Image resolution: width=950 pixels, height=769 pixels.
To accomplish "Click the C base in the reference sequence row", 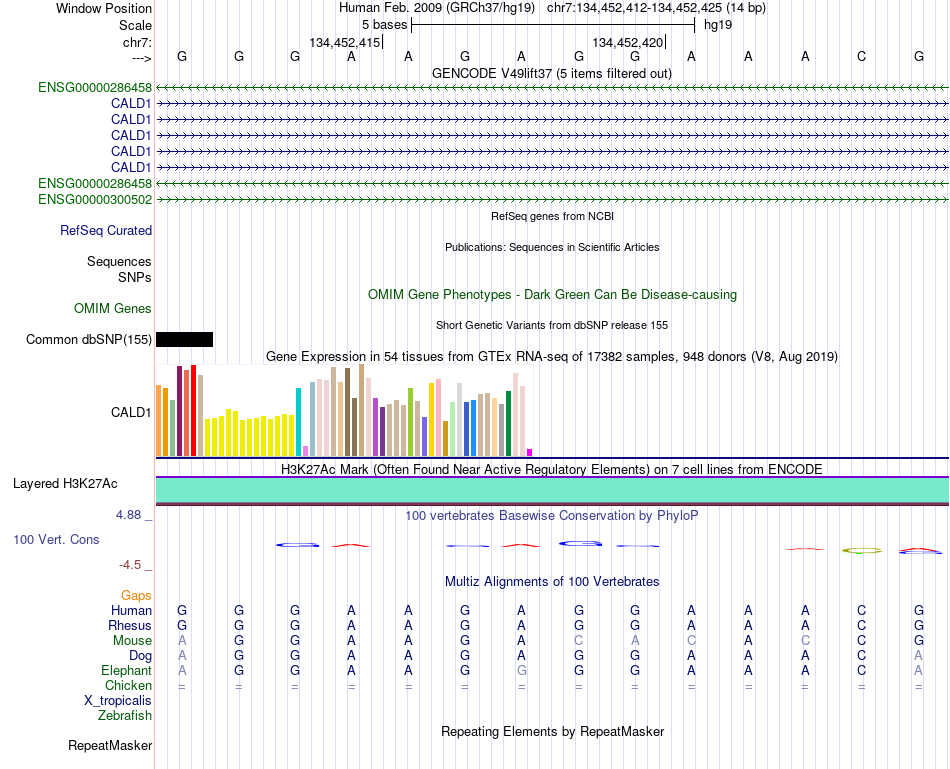I will click(862, 56).
